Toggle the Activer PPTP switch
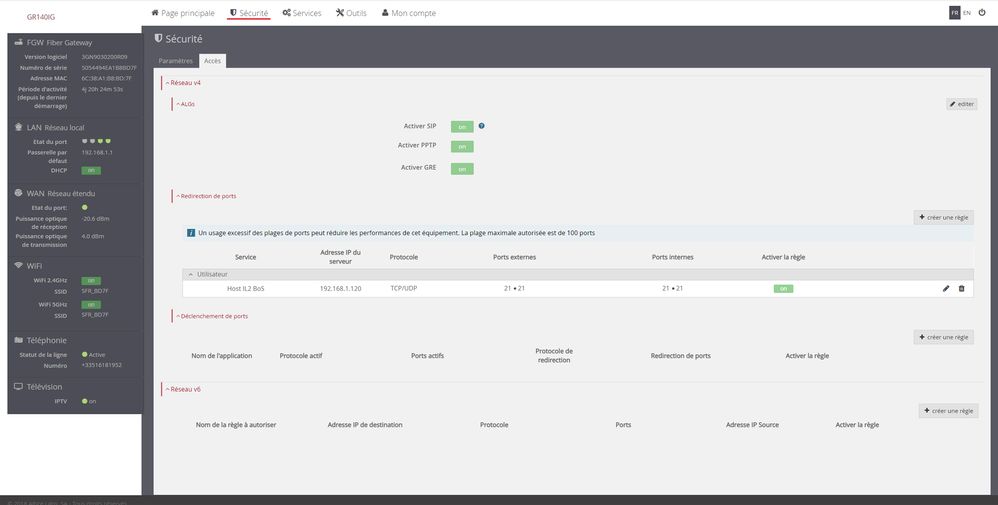This screenshot has height=505, width=998. [x=462, y=146]
